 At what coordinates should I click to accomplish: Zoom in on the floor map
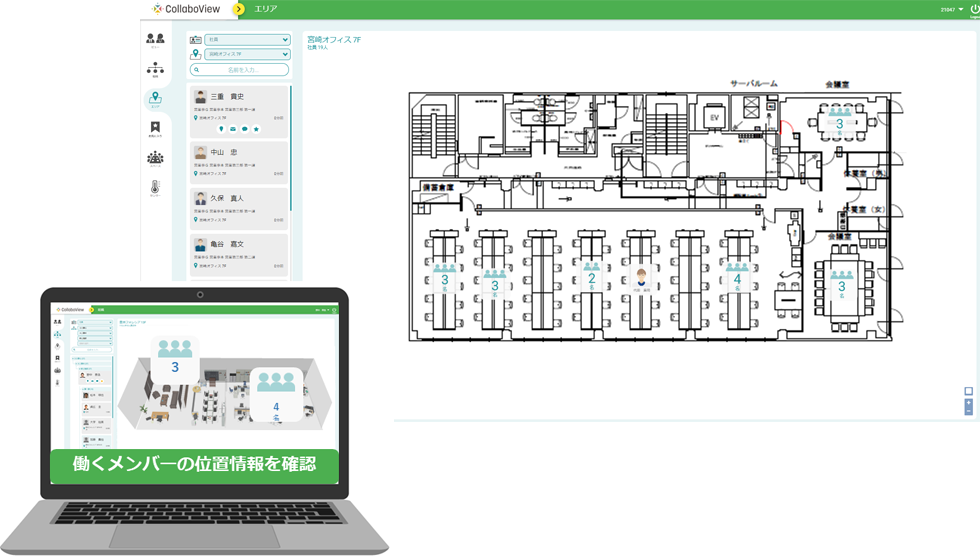[968, 403]
